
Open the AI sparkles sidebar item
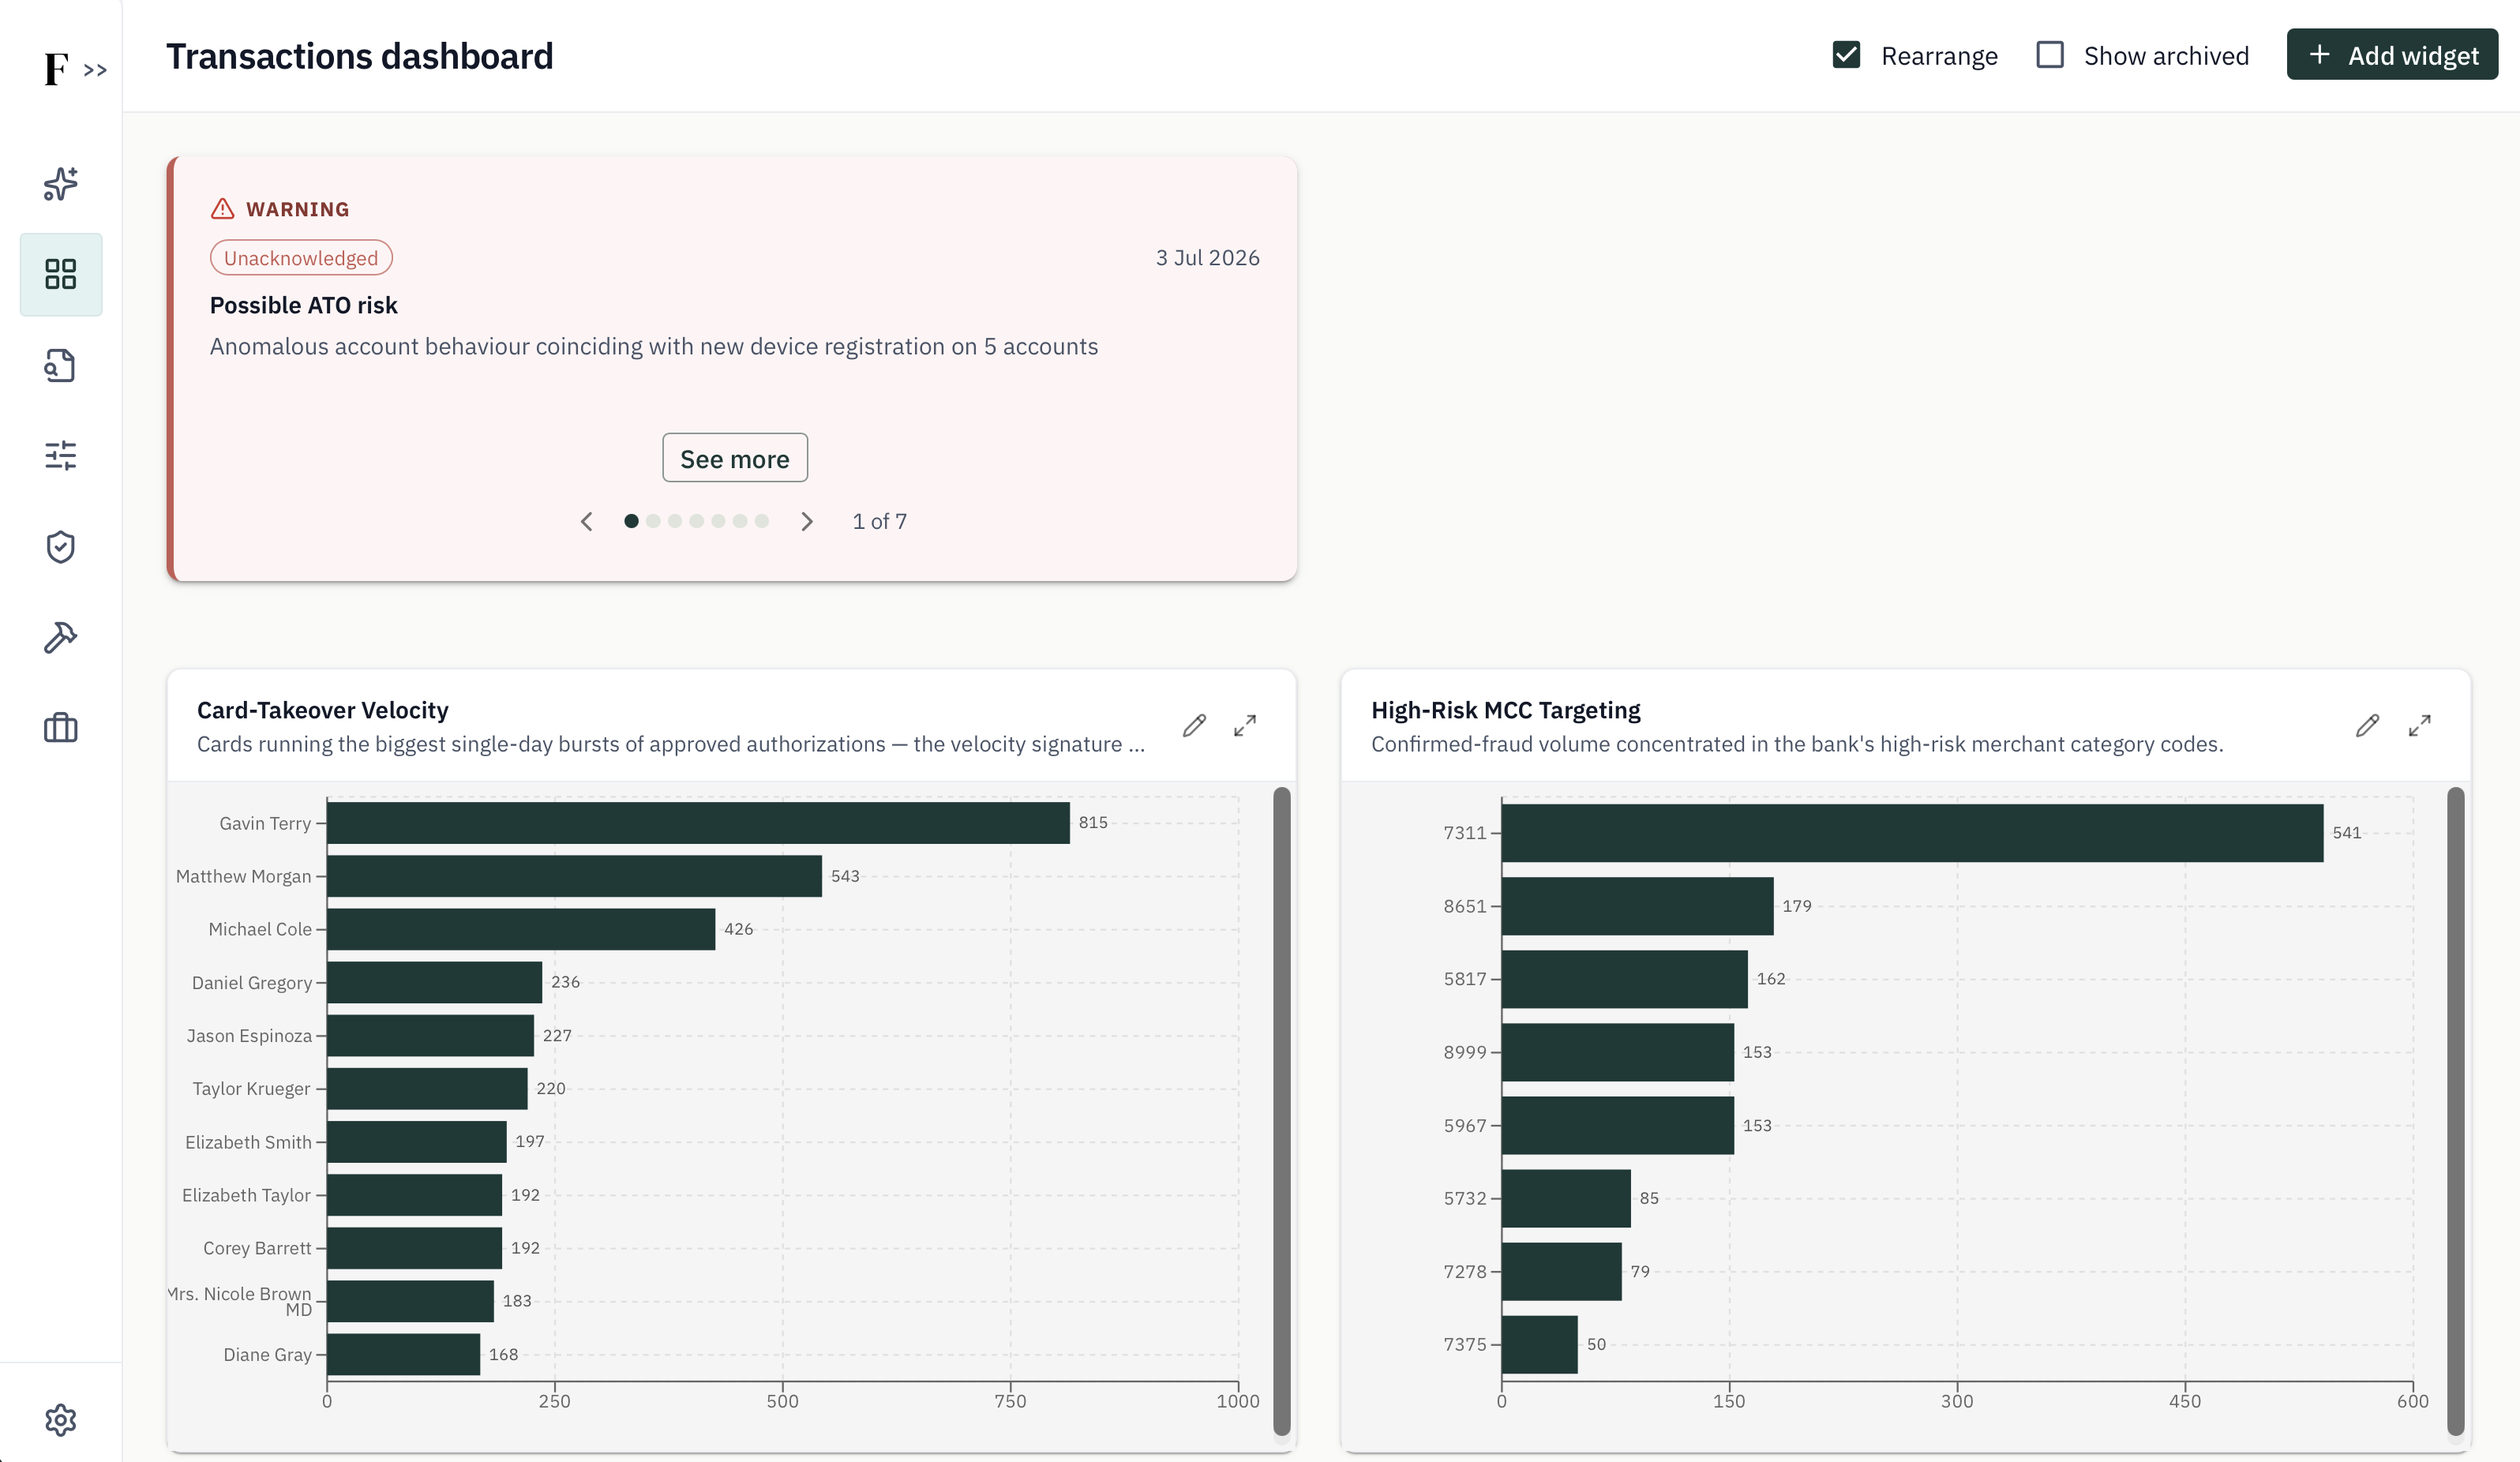click(x=61, y=184)
